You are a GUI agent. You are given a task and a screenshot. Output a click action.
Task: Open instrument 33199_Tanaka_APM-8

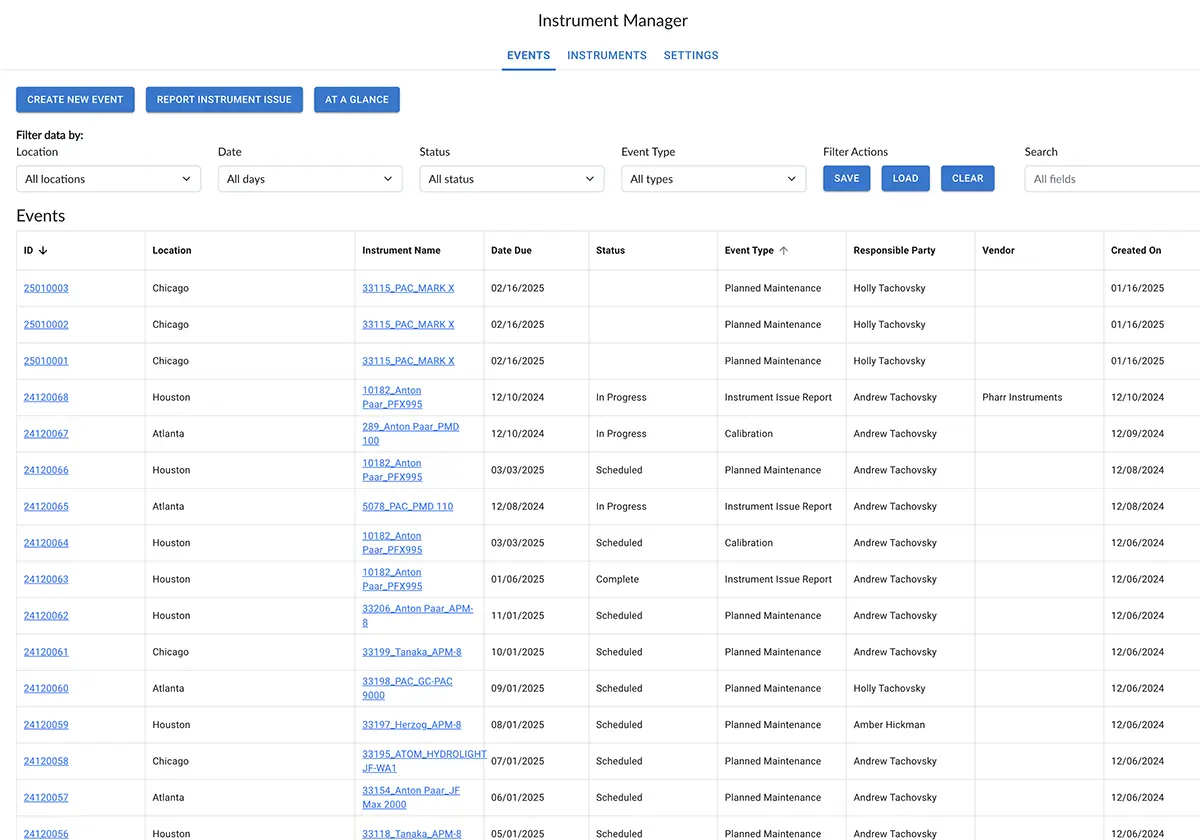click(412, 652)
